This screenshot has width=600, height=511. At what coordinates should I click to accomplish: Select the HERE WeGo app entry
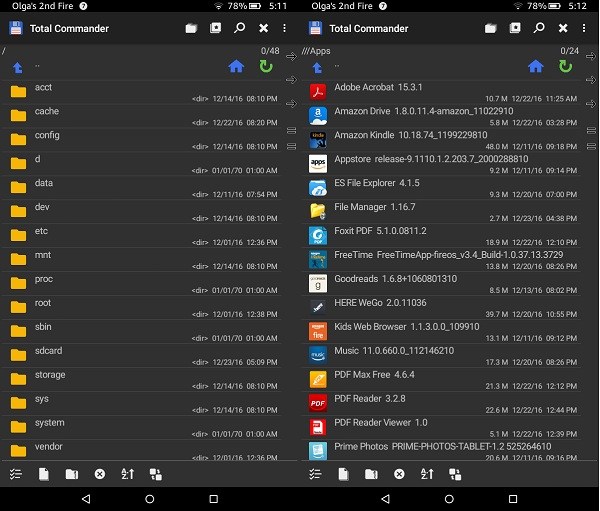point(442,308)
